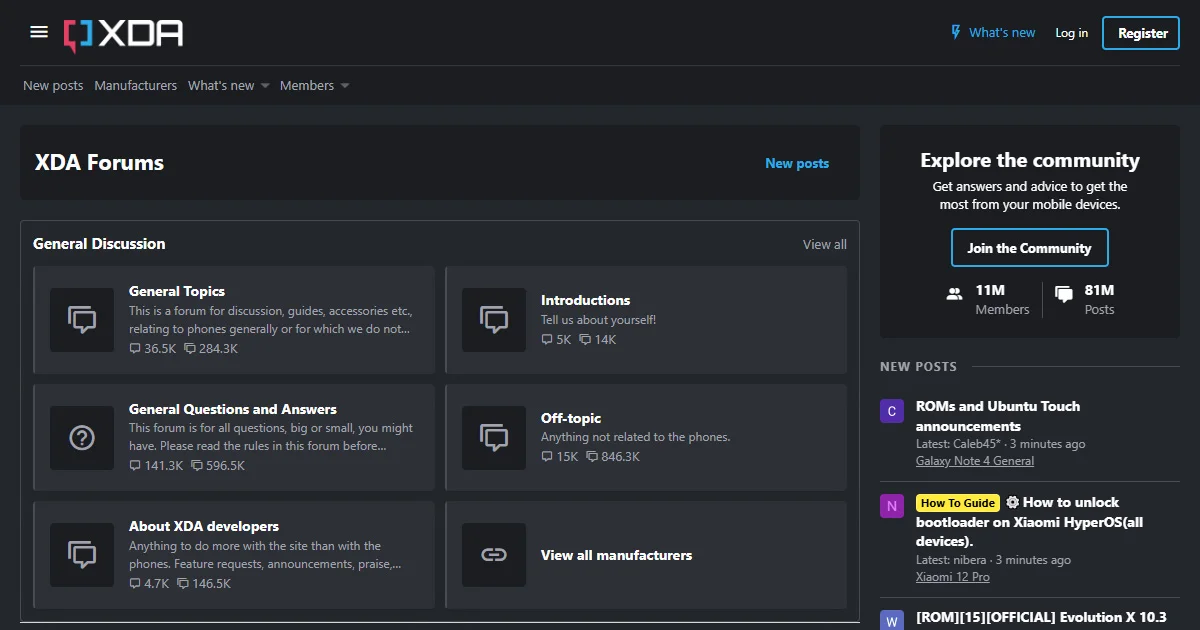This screenshot has height=630, width=1200.
Task: Click the 284.3K message count in General Topics
Action: point(218,349)
